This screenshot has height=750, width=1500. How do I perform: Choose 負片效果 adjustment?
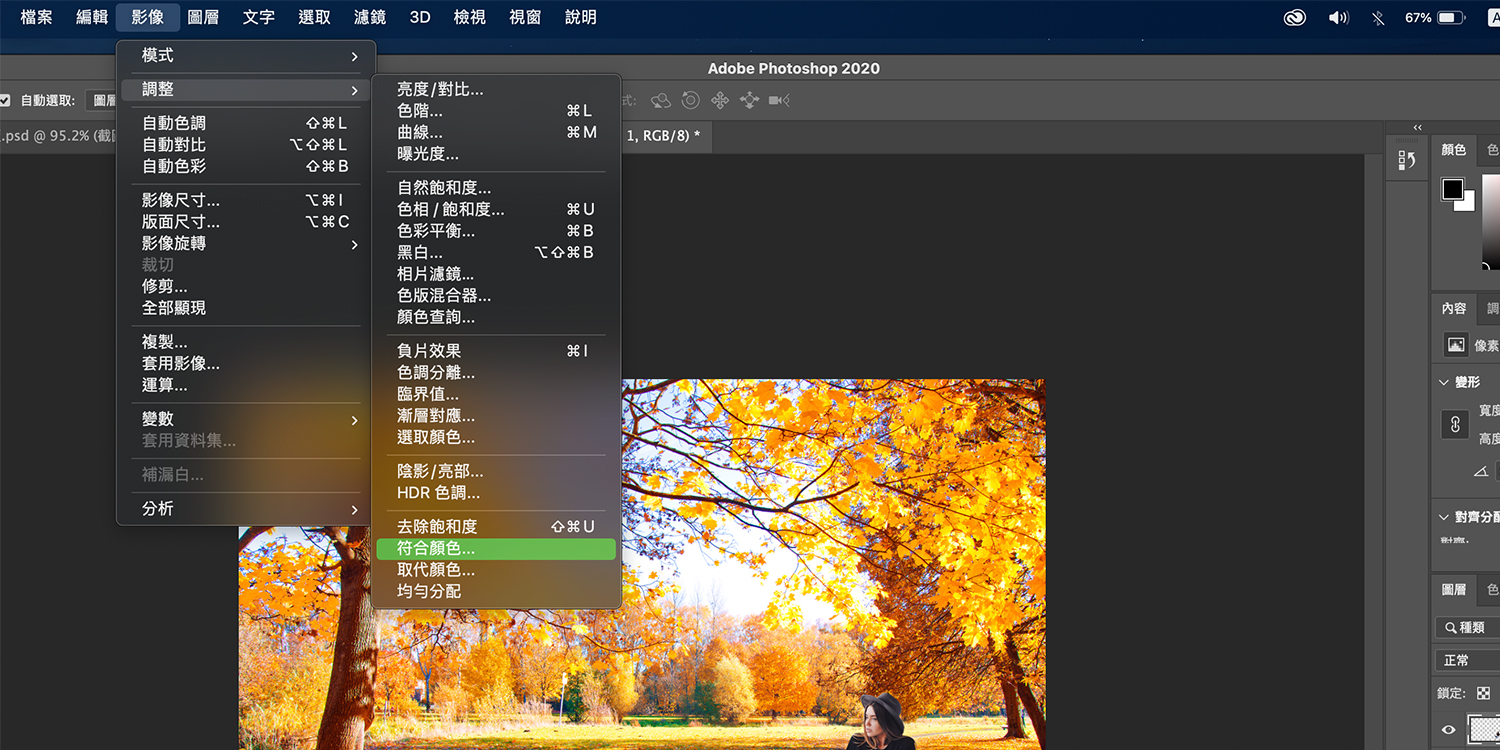pyautogui.click(x=496, y=351)
